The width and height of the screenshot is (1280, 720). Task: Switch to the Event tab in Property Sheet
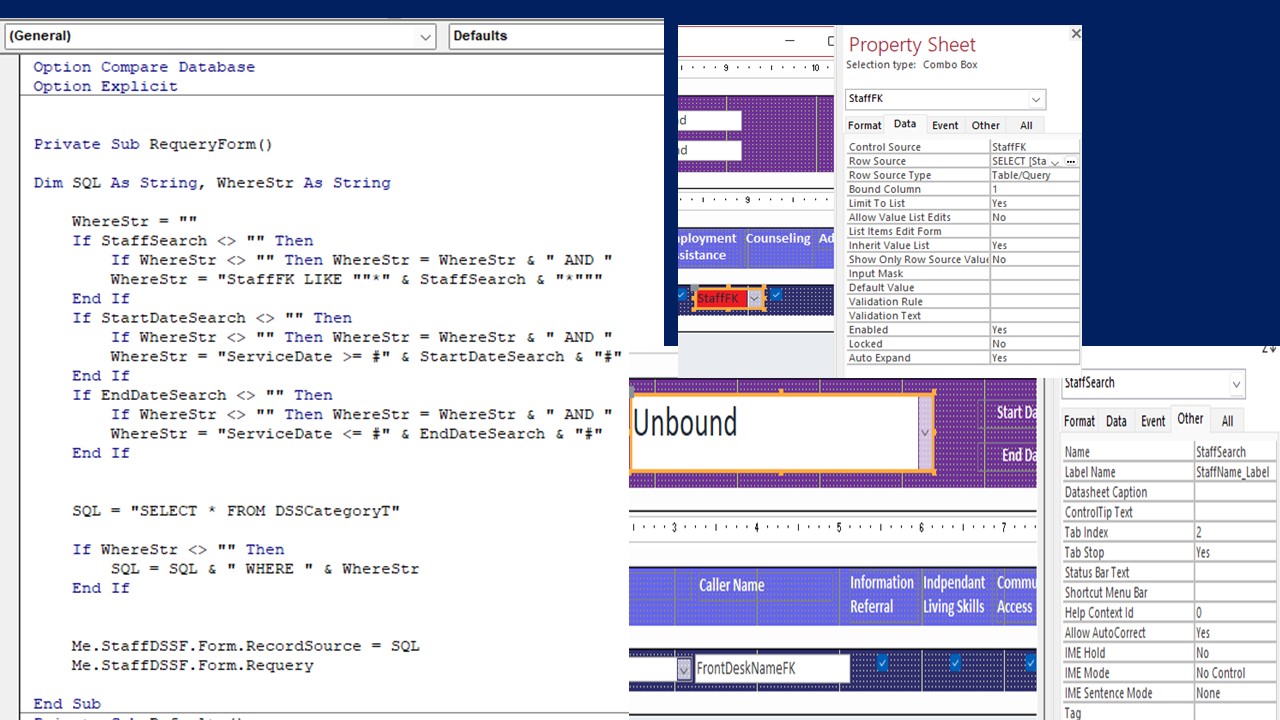coord(944,125)
